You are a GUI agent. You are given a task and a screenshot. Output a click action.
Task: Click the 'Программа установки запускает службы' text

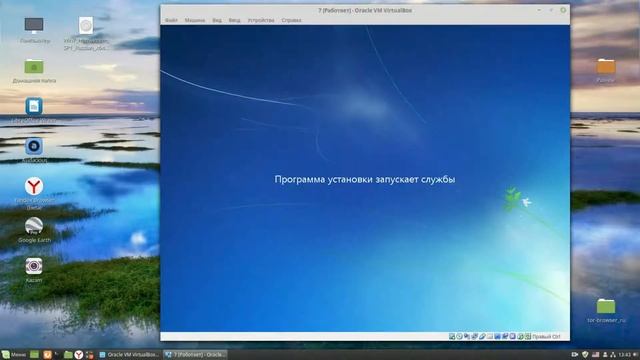(x=364, y=180)
